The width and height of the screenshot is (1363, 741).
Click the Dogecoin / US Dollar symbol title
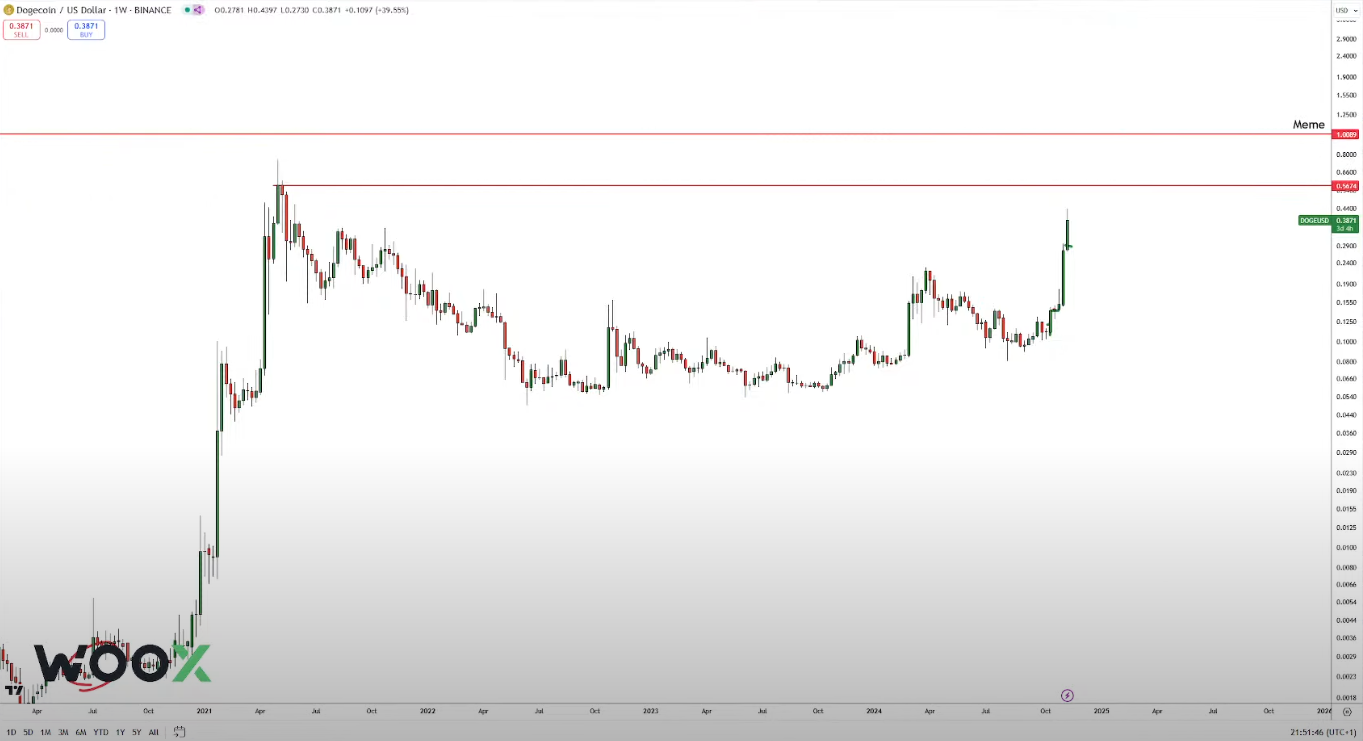[x=93, y=10]
